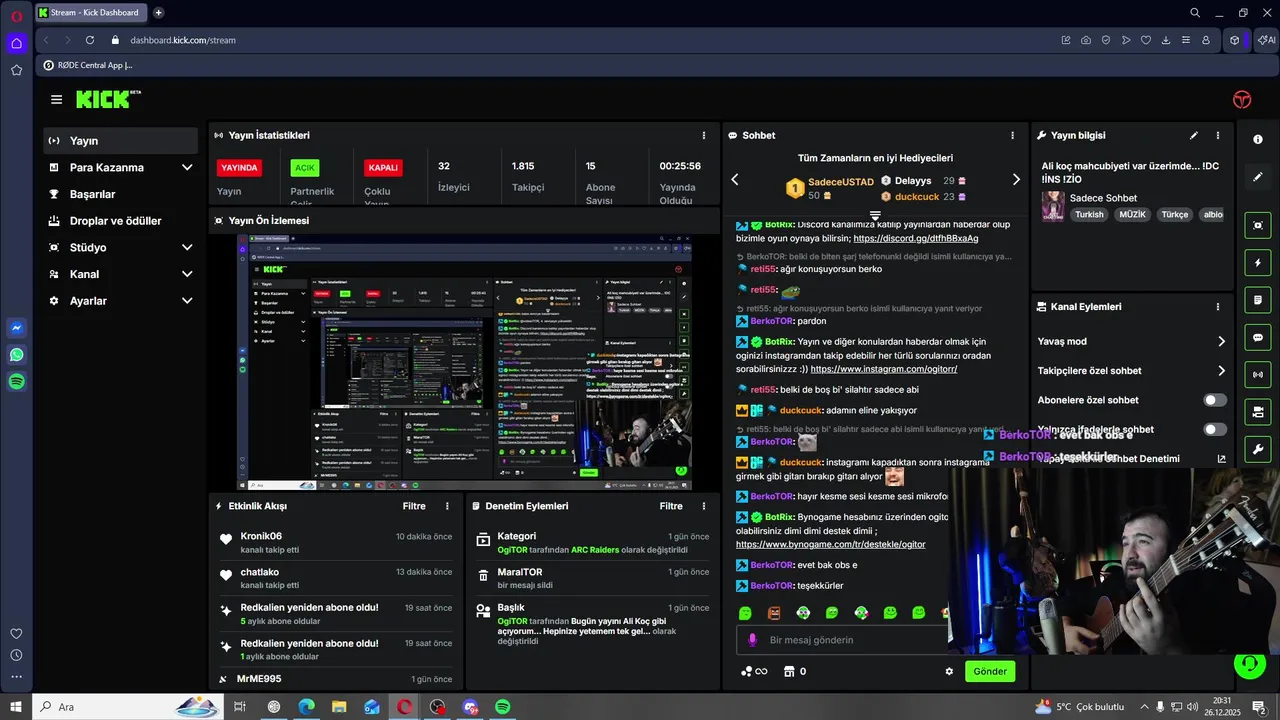Open Sohbet Denetimi pop-out icon
This screenshot has width=1280, height=720.
1221,459
